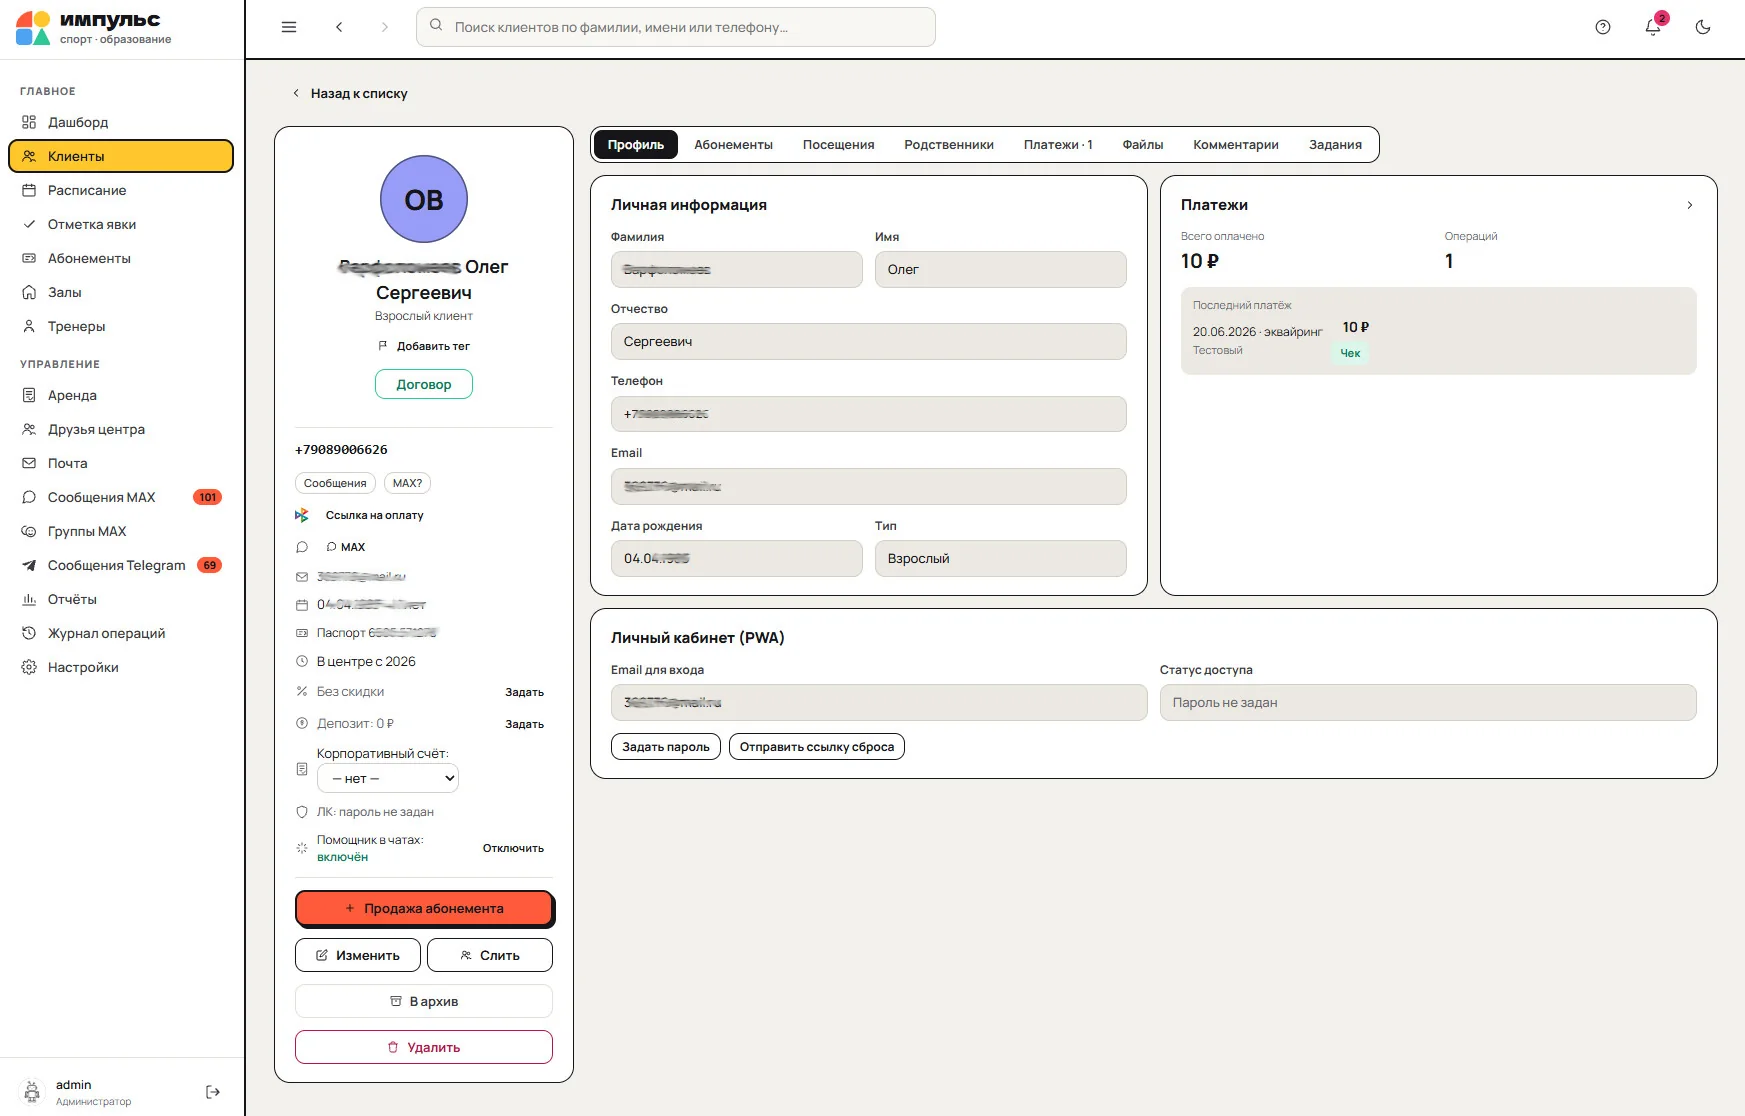Click the logout icon next to admin

(212, 1092)
